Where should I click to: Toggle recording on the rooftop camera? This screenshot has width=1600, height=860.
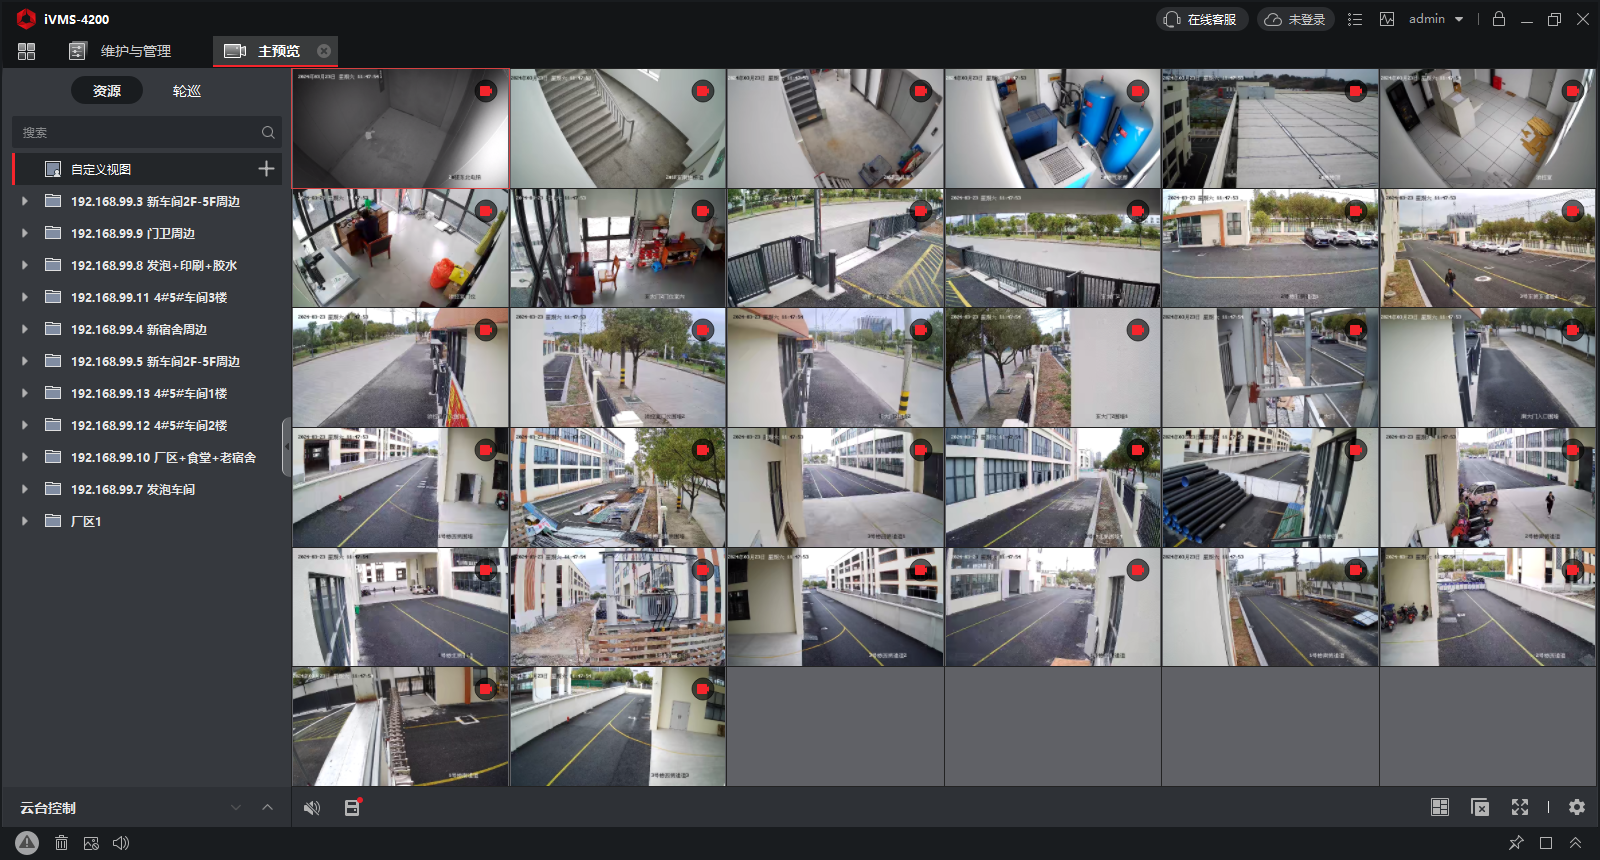pos(1355,91)
